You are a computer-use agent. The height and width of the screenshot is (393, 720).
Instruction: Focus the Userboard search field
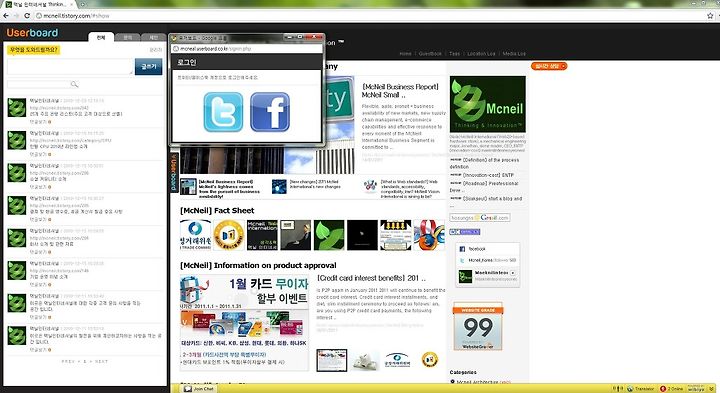click(x=39, y=84)
